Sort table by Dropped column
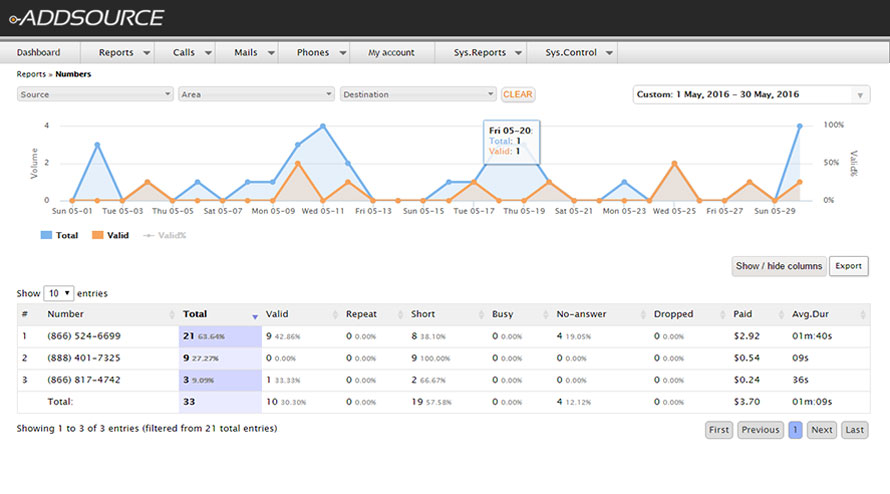Image resolution: width=890 pixels, height=494 pixels. click(689, 314)
